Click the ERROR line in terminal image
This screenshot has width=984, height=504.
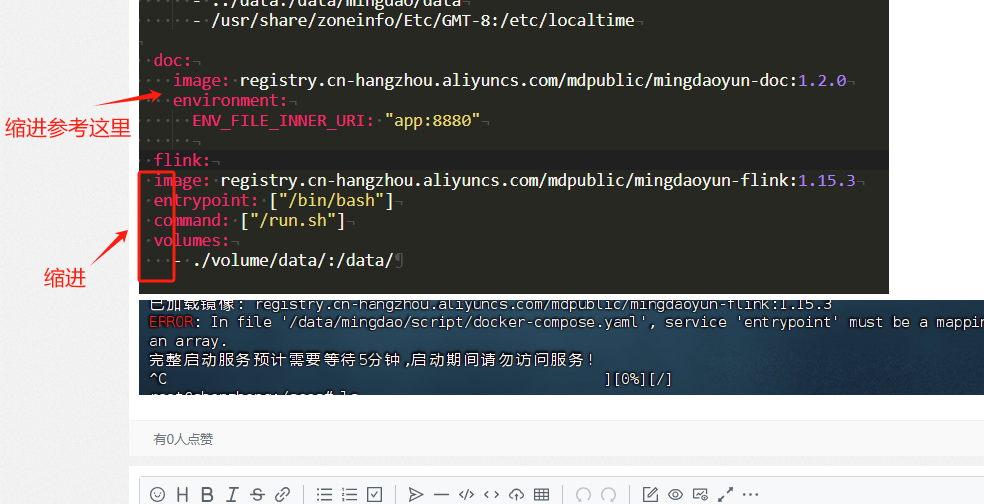pyautogui.click(x=566, y=322)
